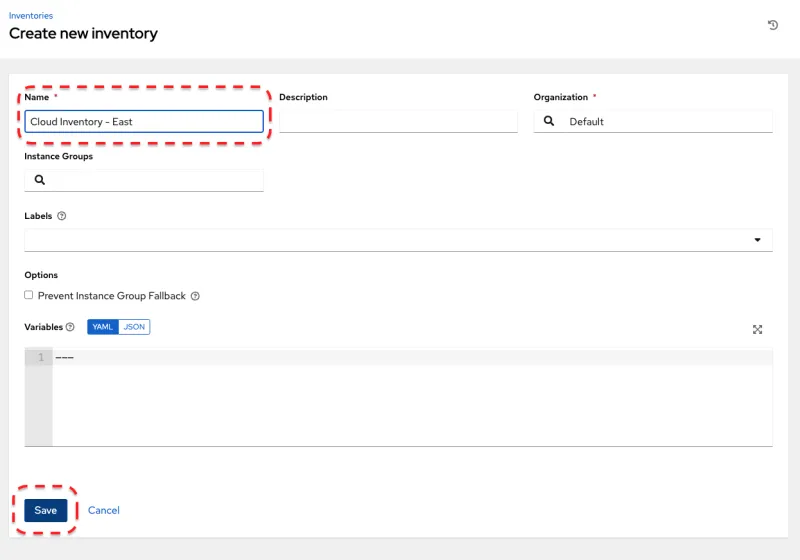Click the Instance Groups search icon
The width and height of the screenshot is (800, 560).
coord(40,180)
